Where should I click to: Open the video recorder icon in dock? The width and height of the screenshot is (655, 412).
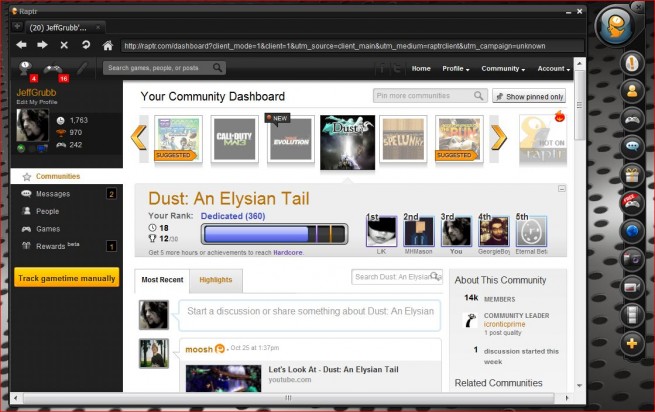tap(632, 287)
